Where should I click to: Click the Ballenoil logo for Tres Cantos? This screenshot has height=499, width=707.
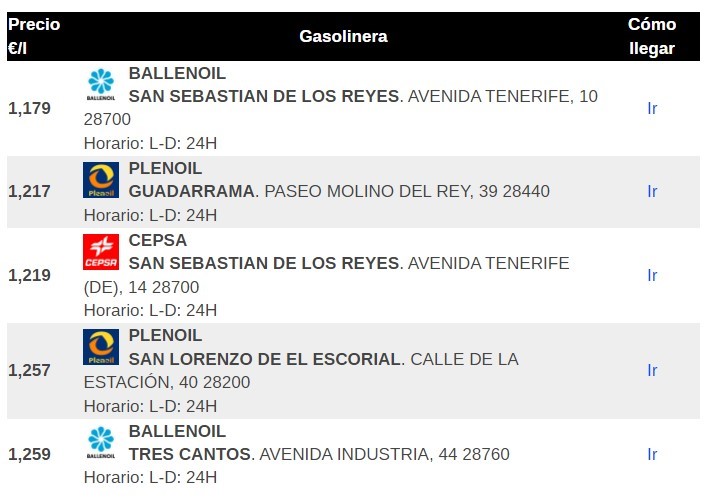pos(101,443)
